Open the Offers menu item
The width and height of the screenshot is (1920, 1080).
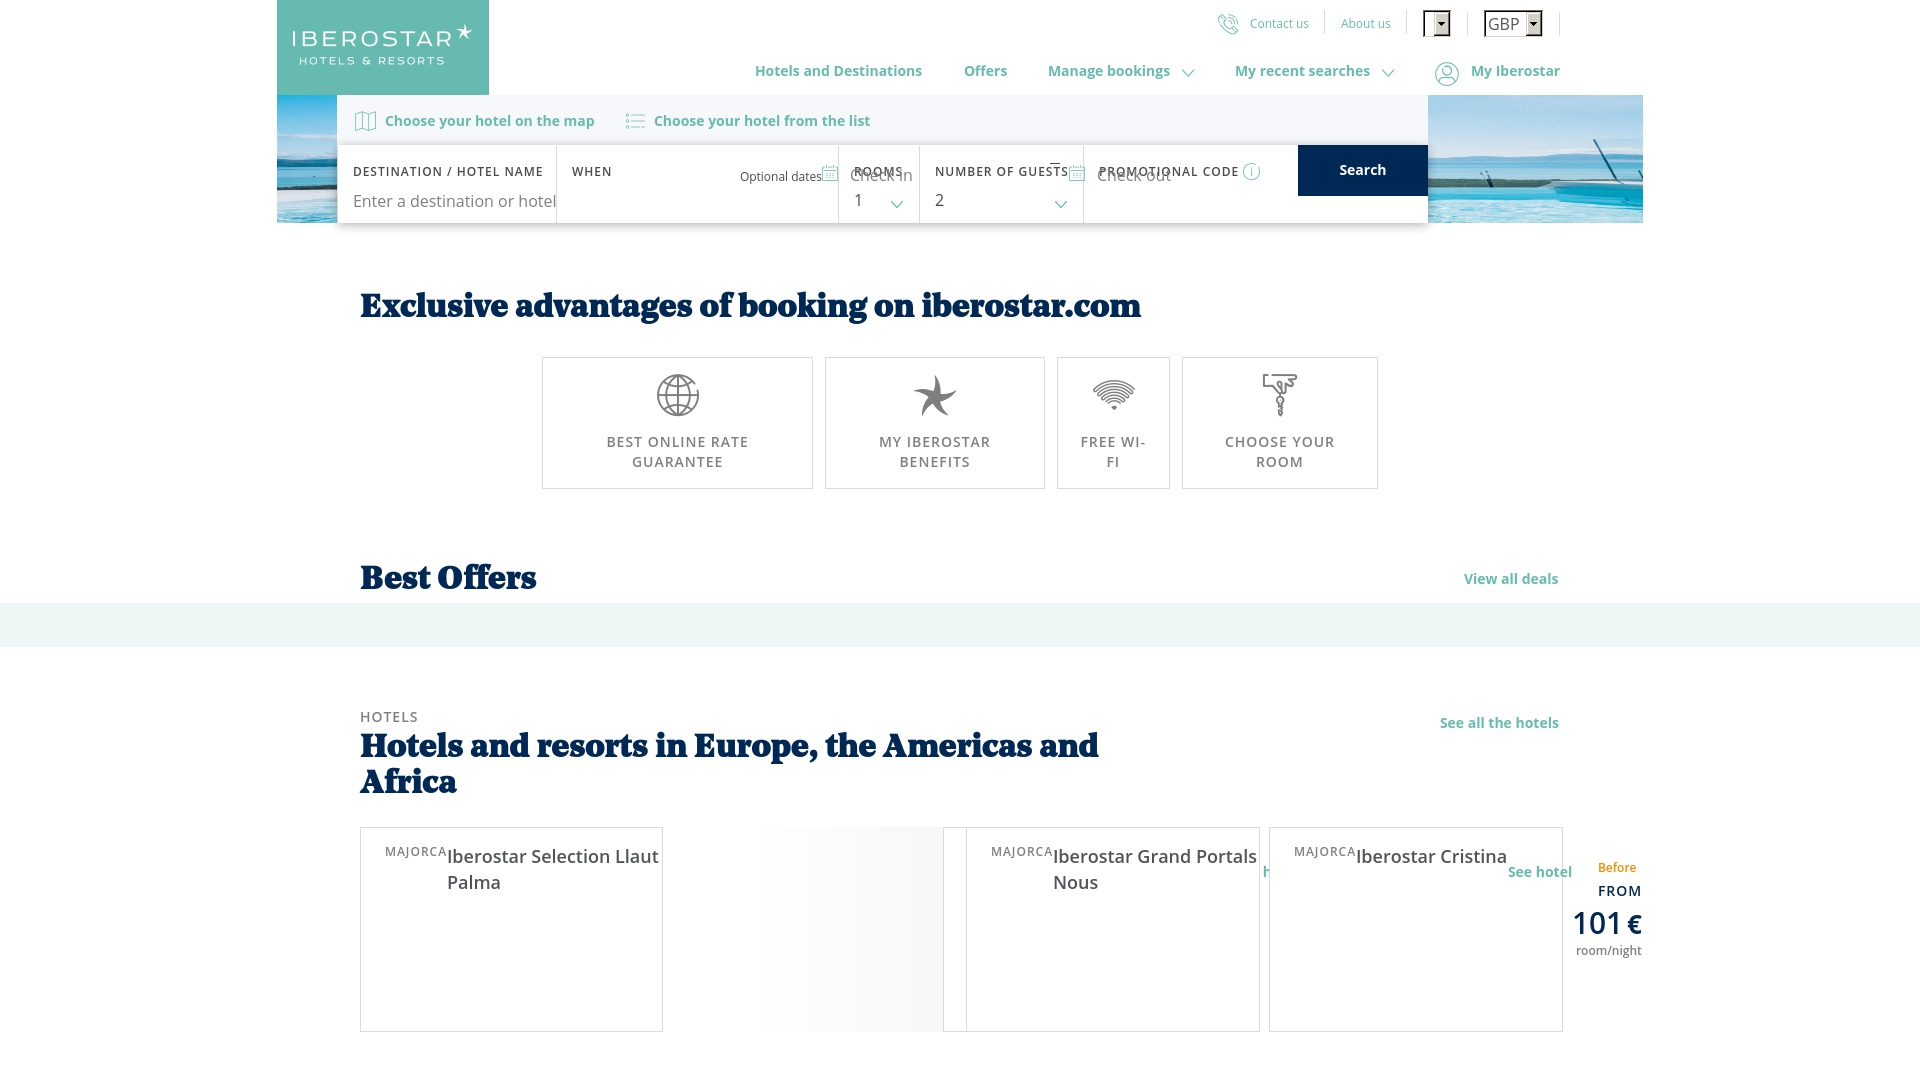point(985,71)
